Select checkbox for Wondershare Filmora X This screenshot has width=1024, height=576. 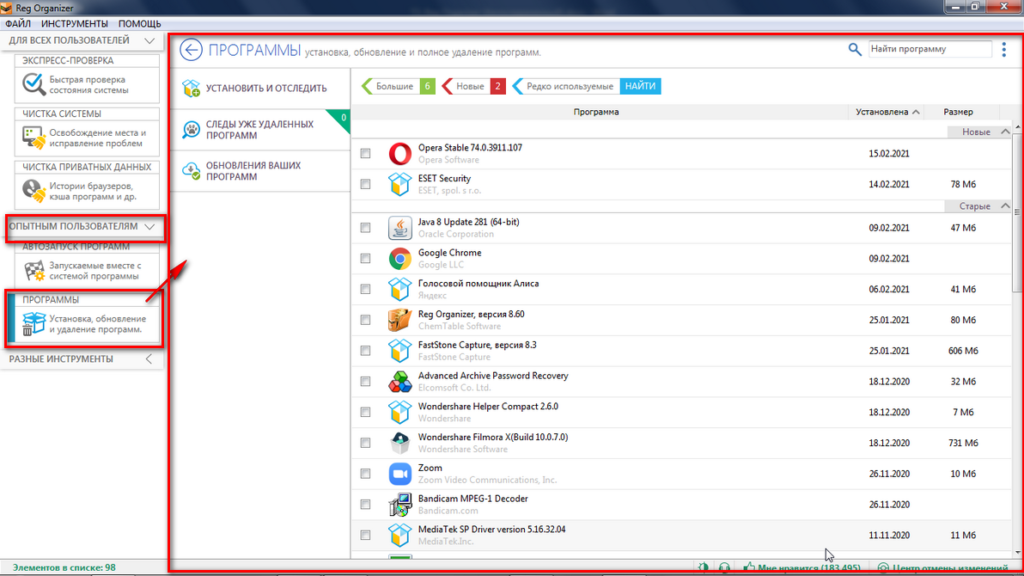pos(365,443)
